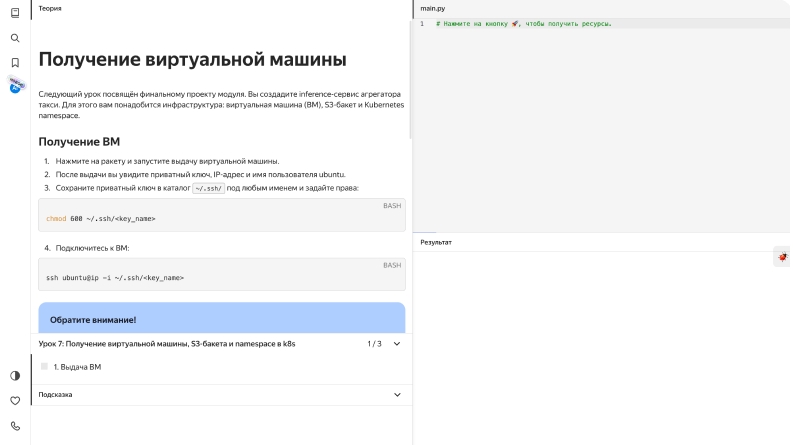
Task: Click into line 1 of the code editor
Action: pyautogui.click(x=600, y=23)
